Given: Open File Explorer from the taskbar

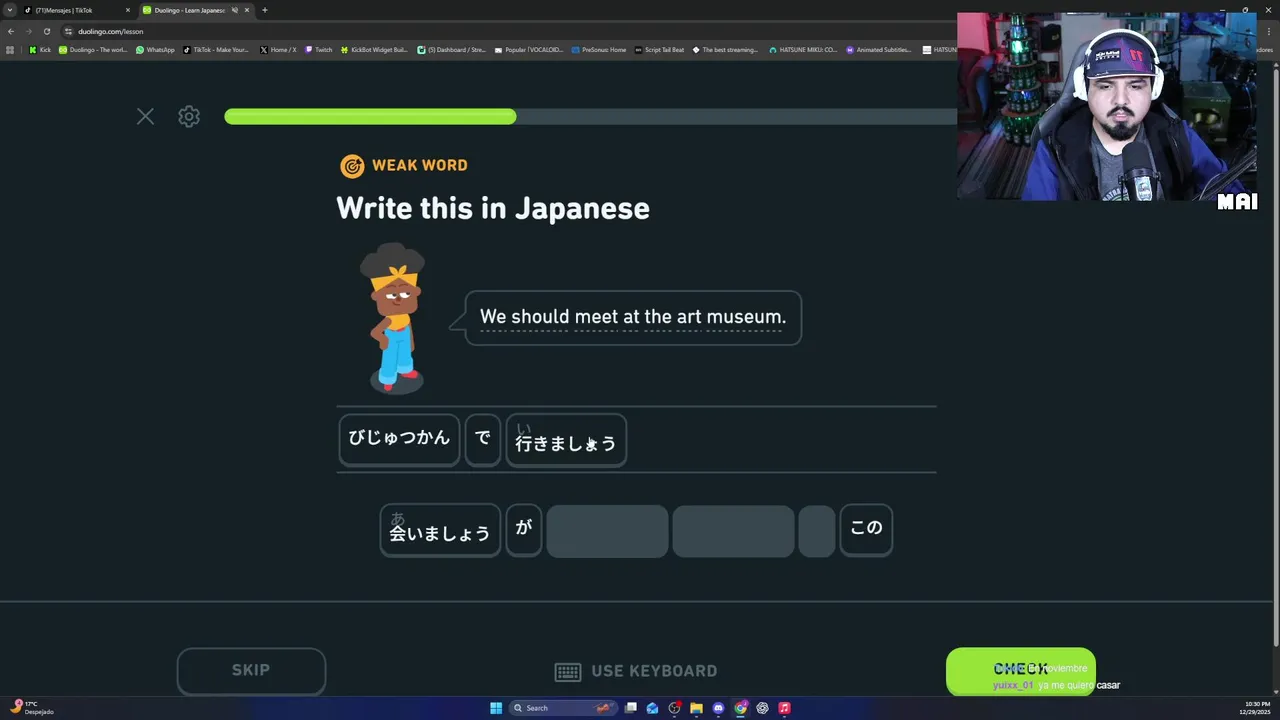Looking at the screenshot, I should point(696,708).
